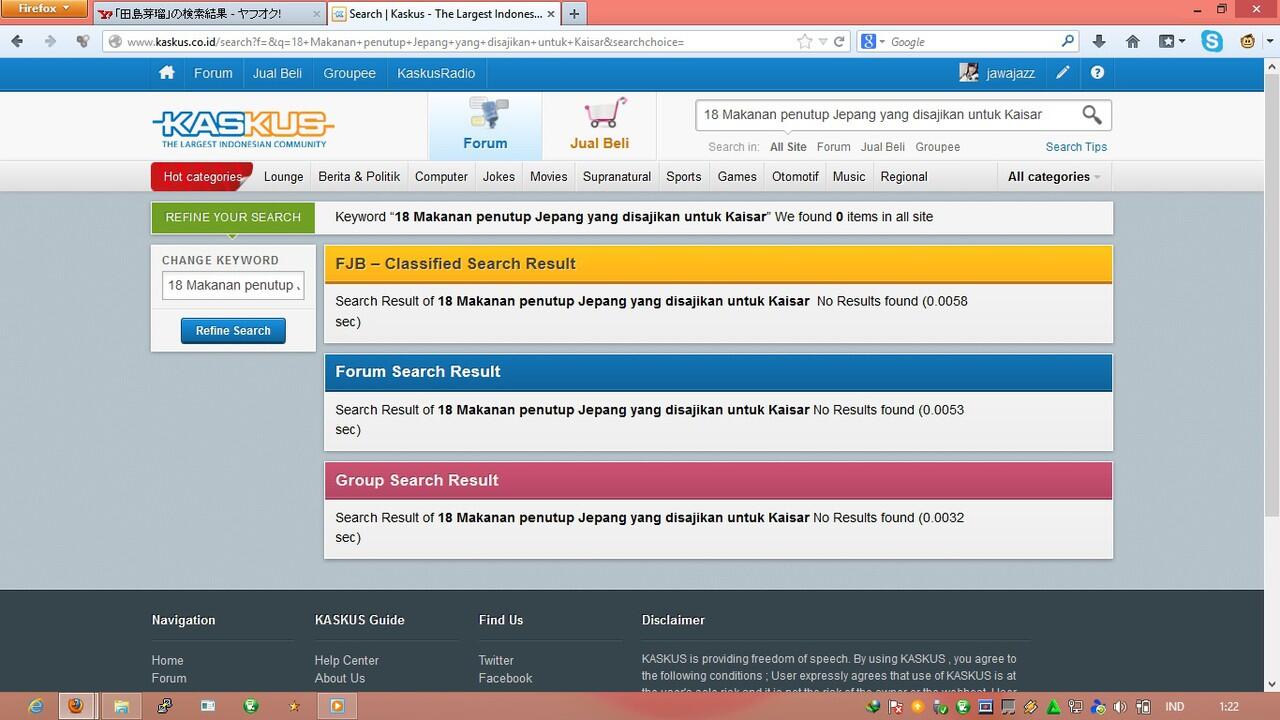The image size is (1280, 720).
Task: Open the Jokes category
Action: click(x=499, y=177)
